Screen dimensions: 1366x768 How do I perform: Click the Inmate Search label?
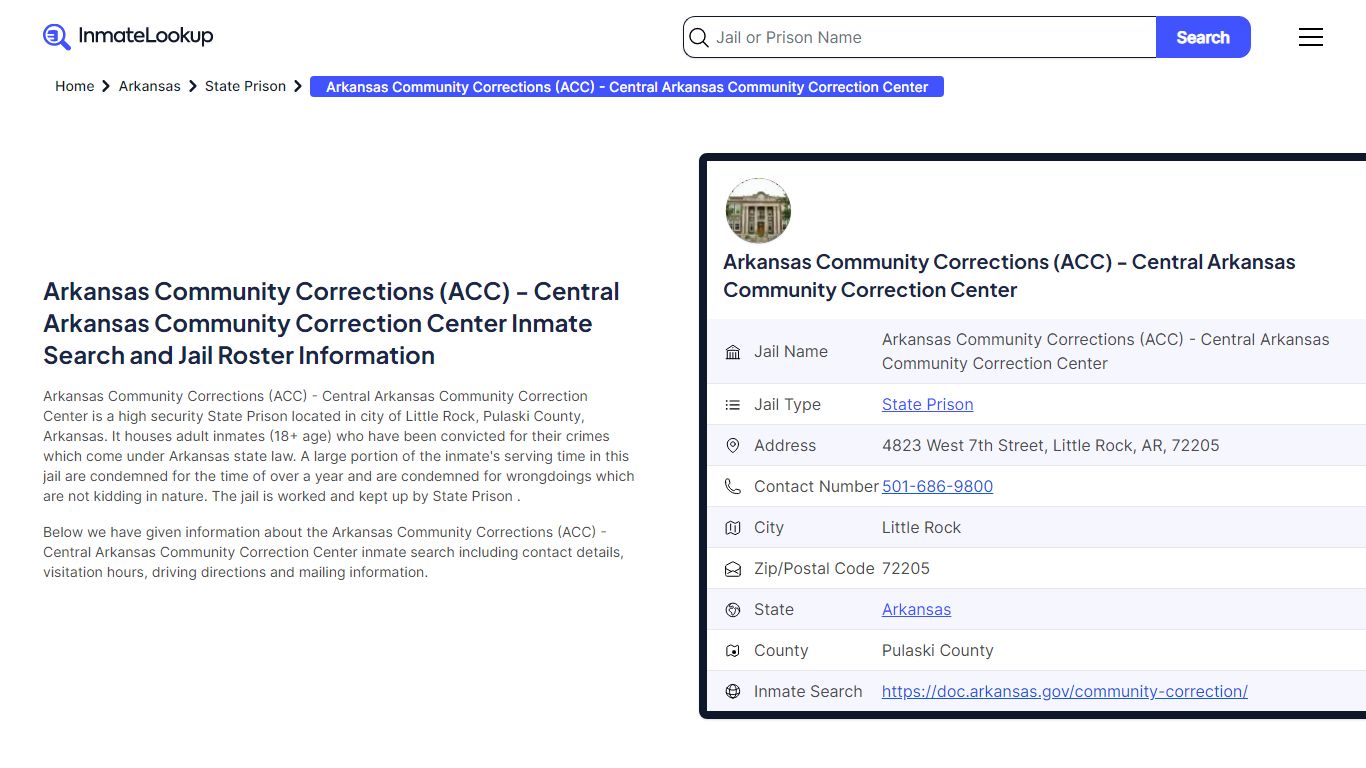click(x=808, y=692)
